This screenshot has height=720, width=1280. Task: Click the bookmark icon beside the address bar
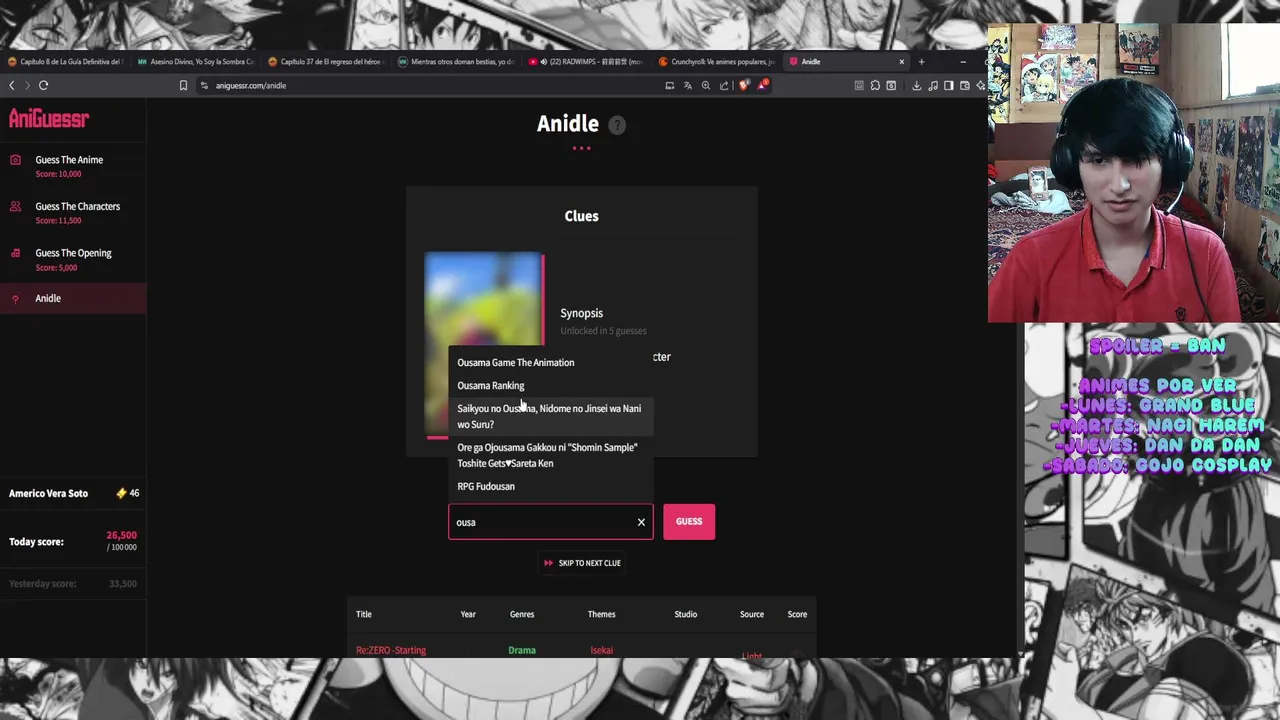pyautogui.click(x=183, y=86)
